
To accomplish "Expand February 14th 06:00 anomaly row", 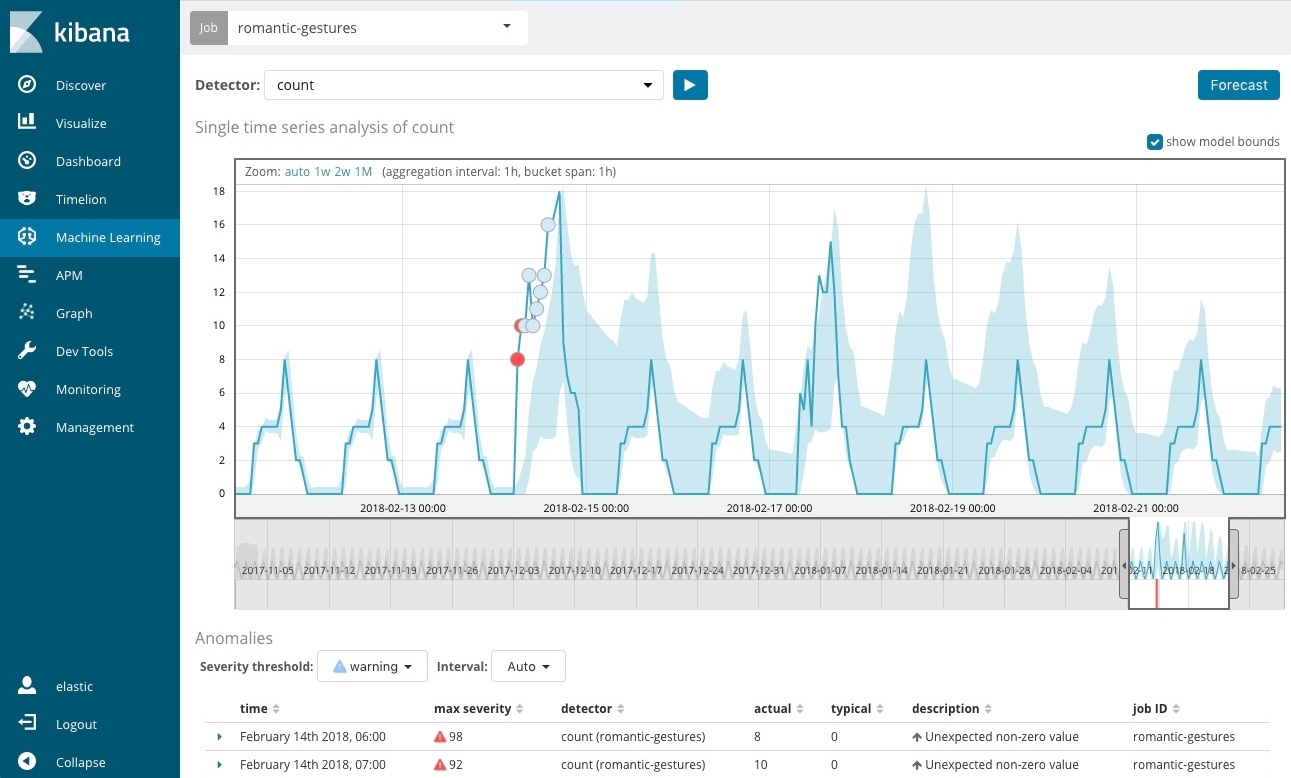I will tap(220, 737).
